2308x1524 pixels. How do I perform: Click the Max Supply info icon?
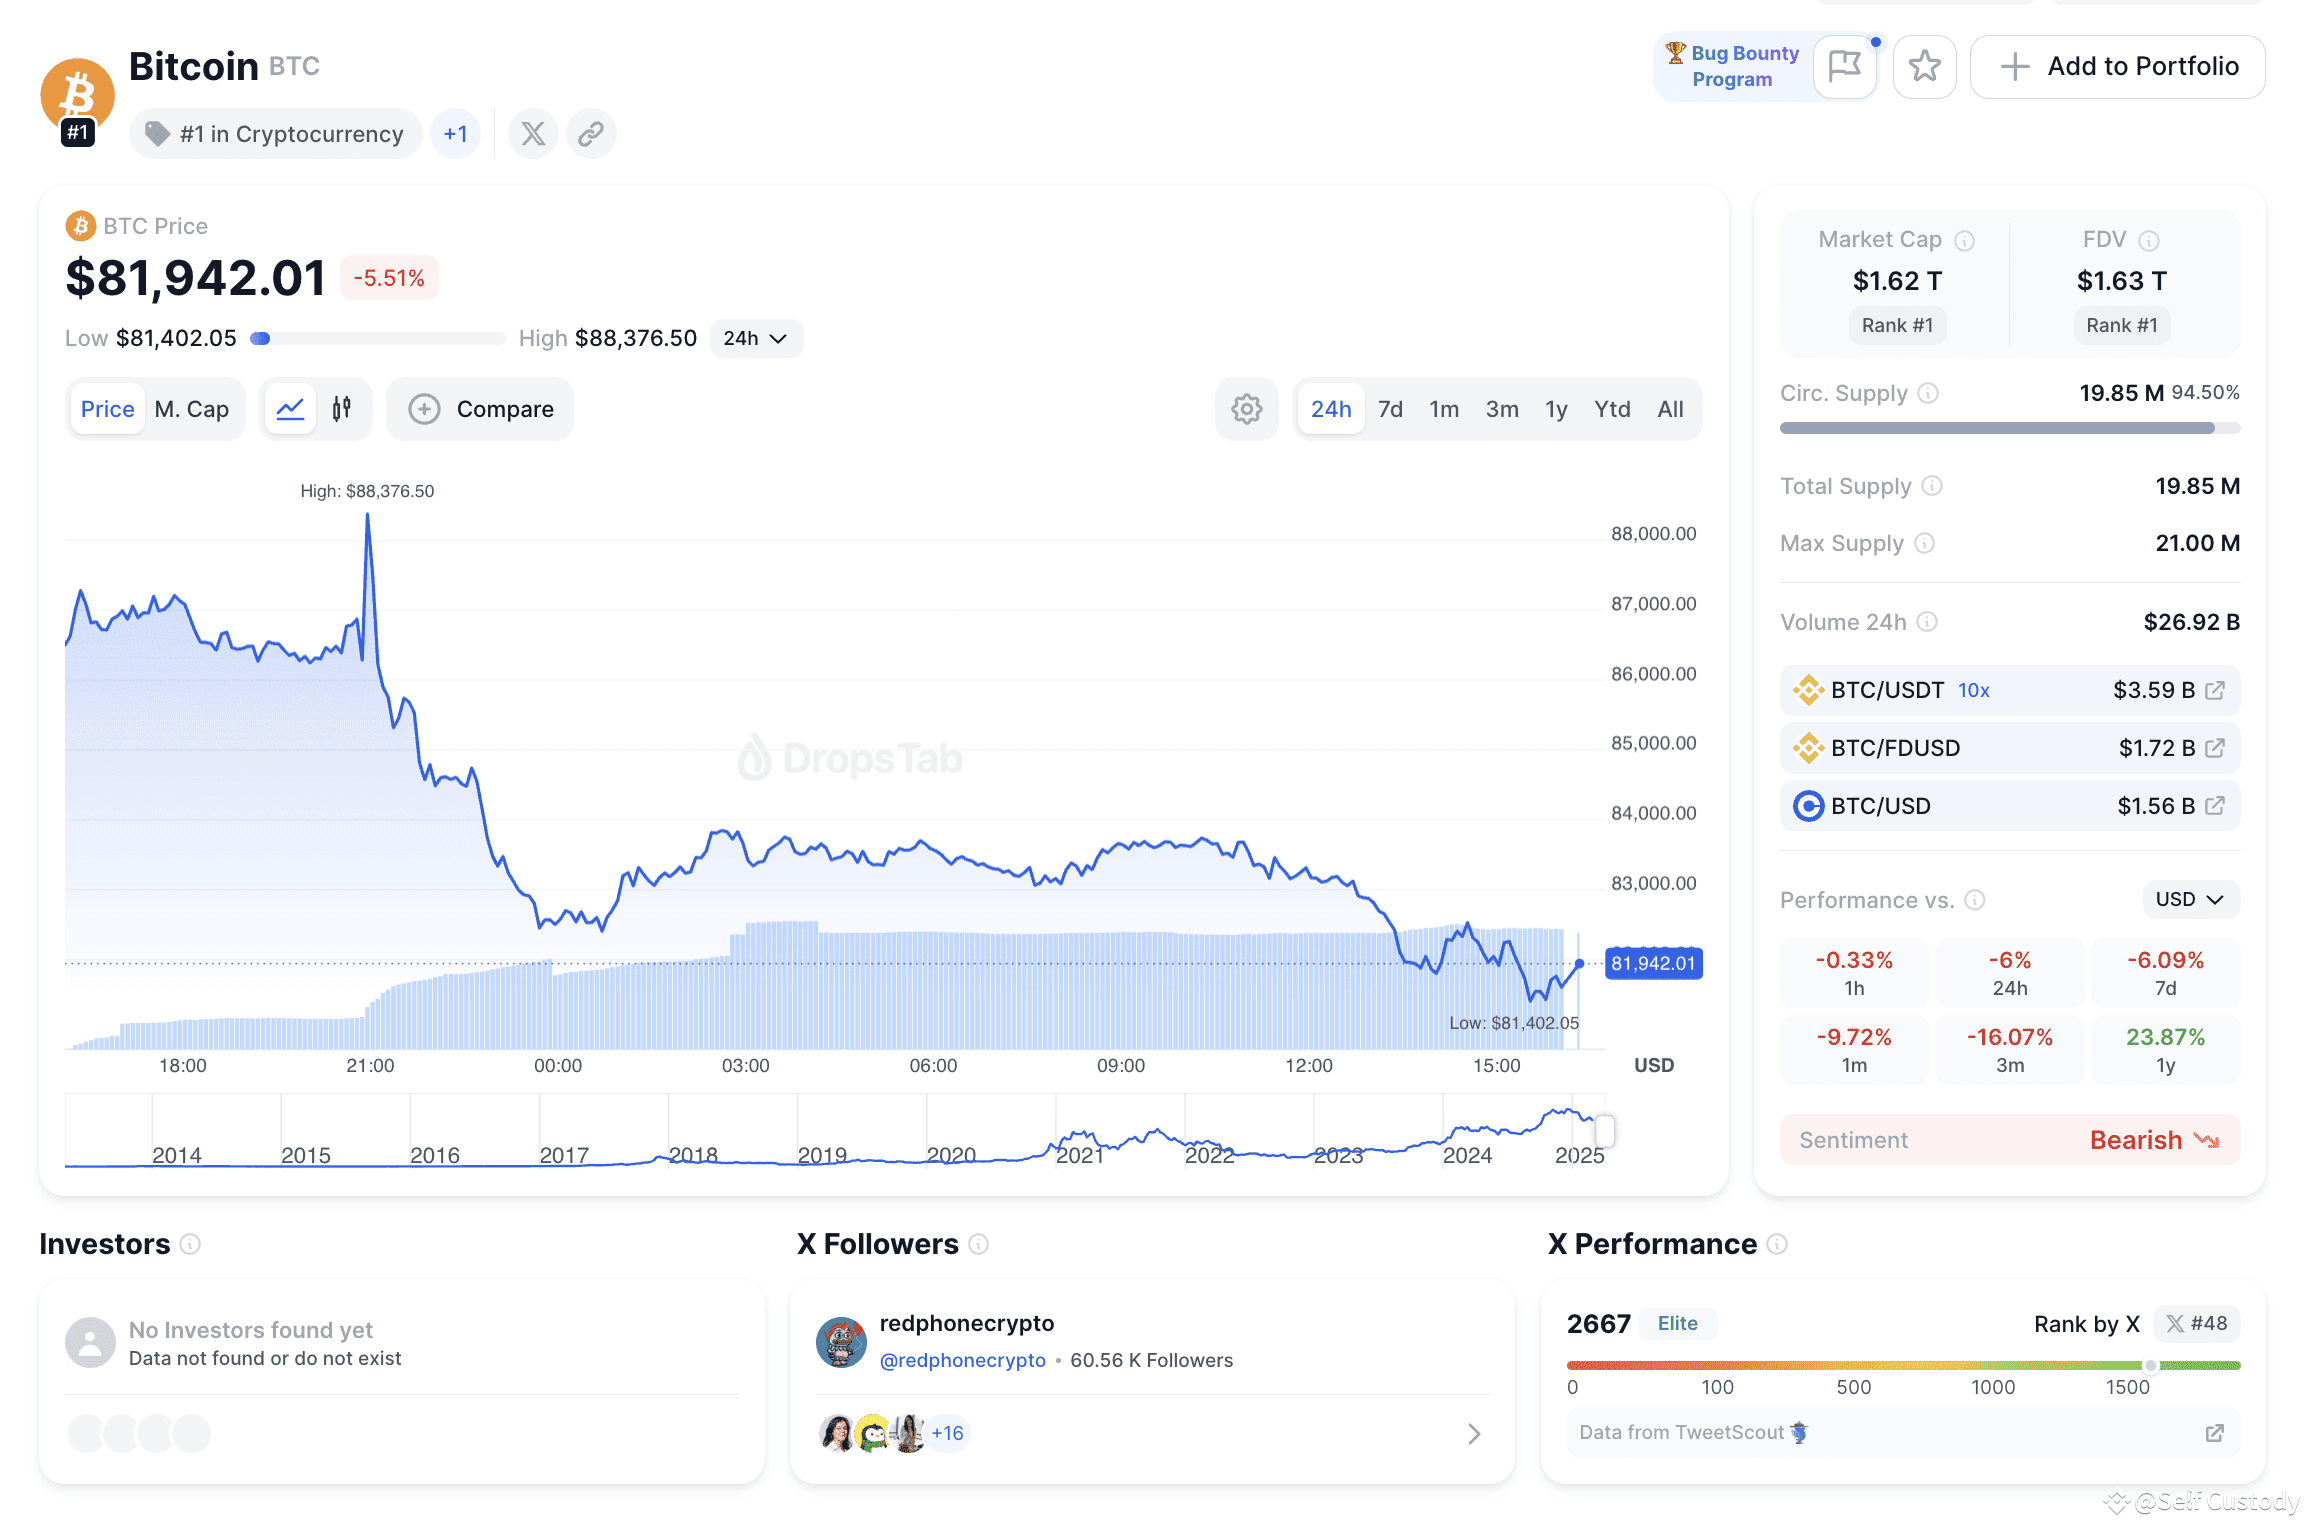[1924, 543]
